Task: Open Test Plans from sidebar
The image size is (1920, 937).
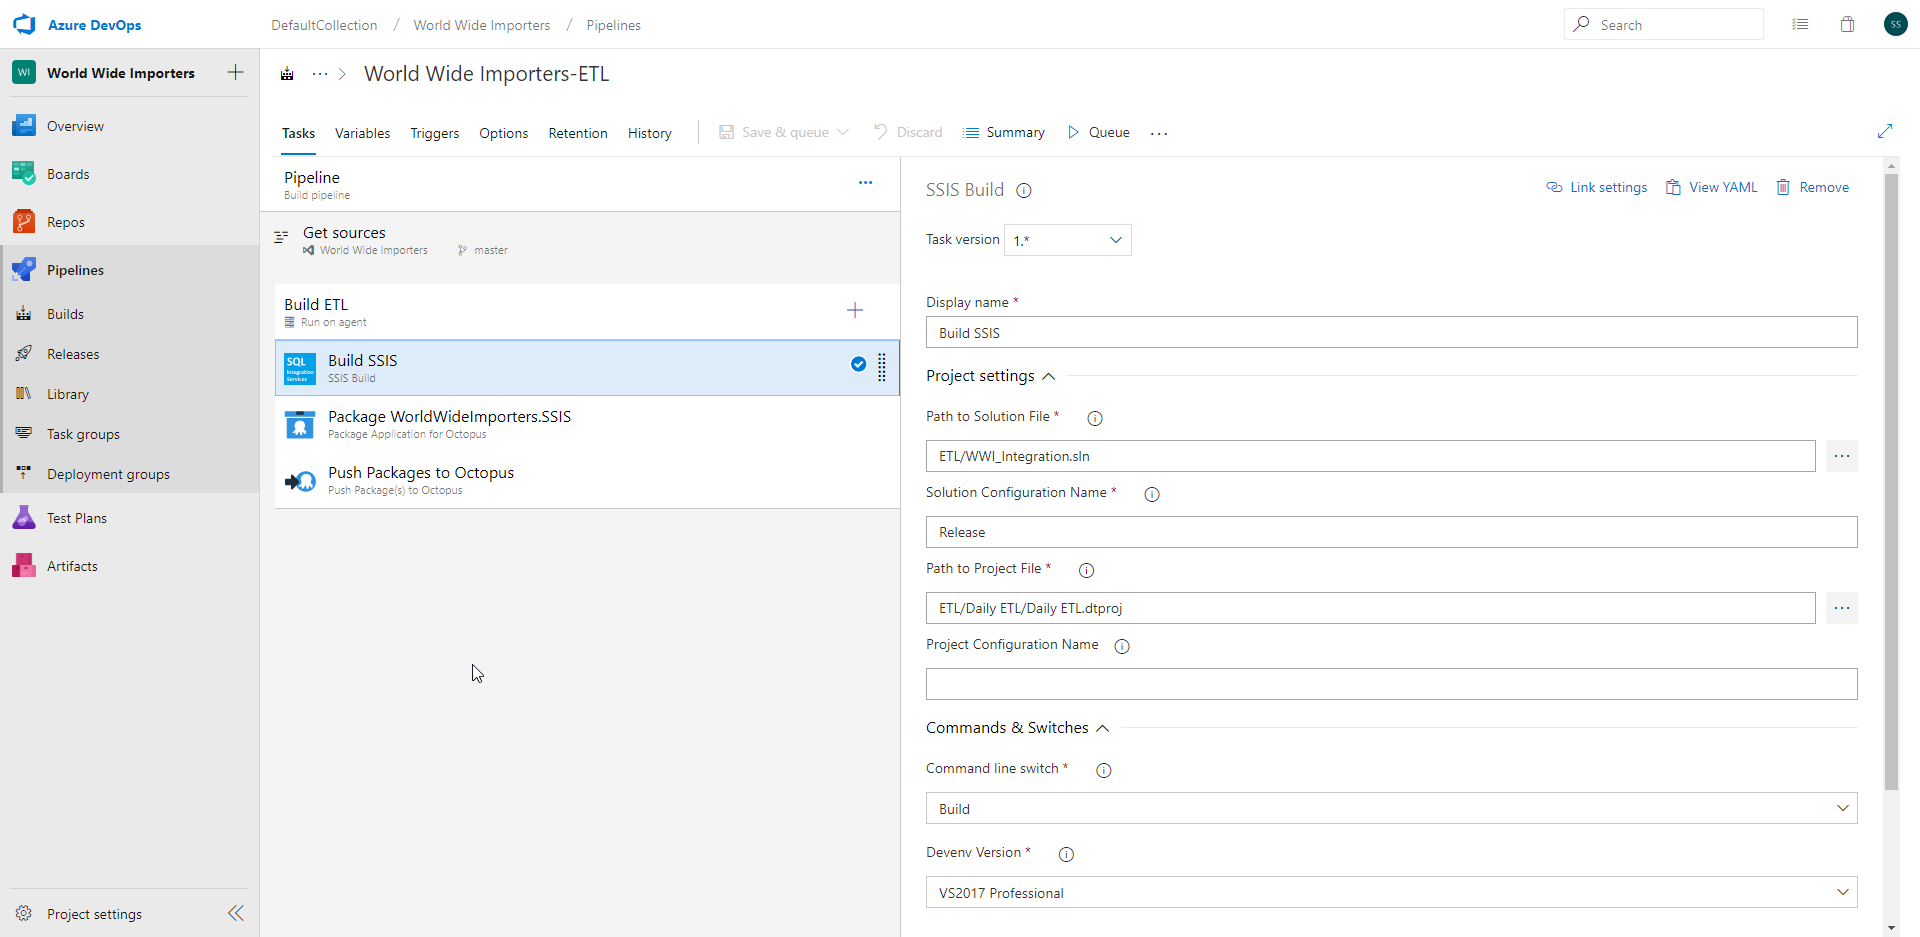Action: (x=76, y=518)
